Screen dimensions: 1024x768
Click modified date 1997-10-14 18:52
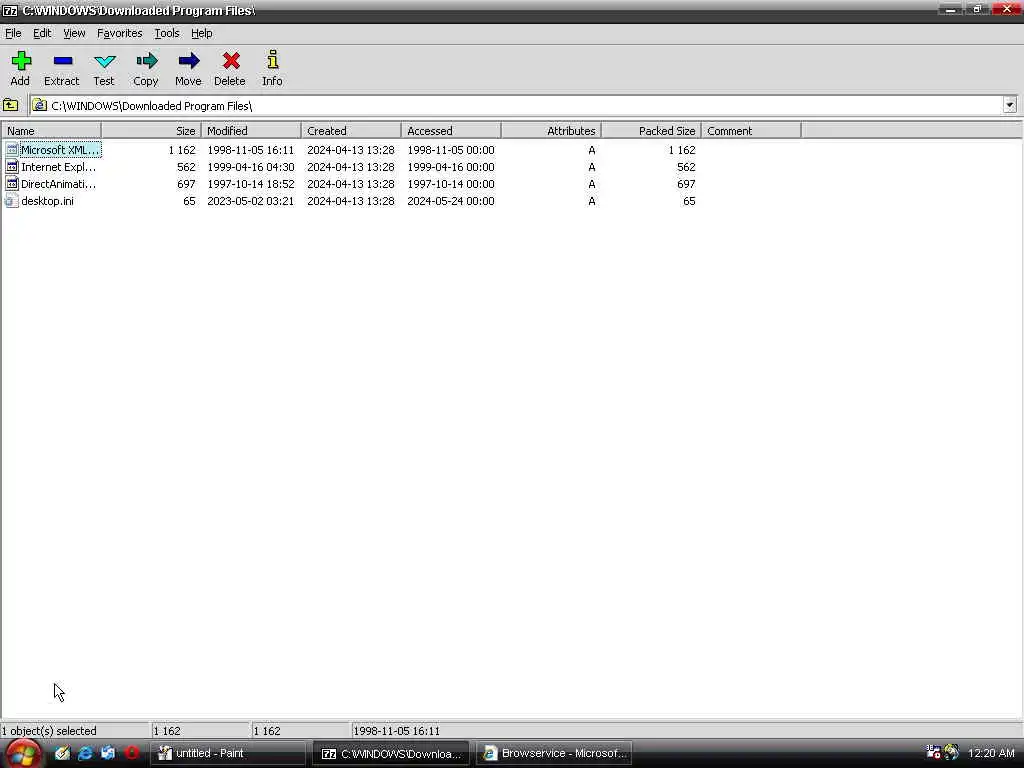click(251, 184)
